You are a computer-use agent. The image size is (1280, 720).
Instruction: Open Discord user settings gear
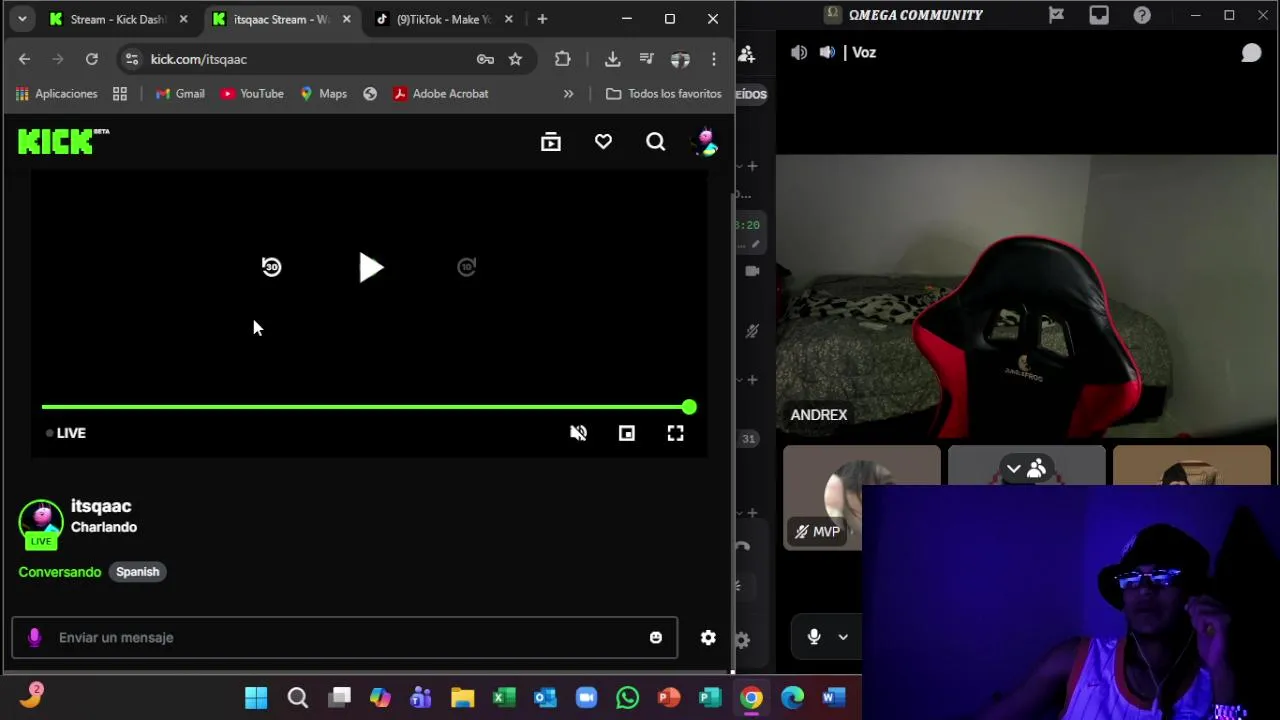(742, 640)
